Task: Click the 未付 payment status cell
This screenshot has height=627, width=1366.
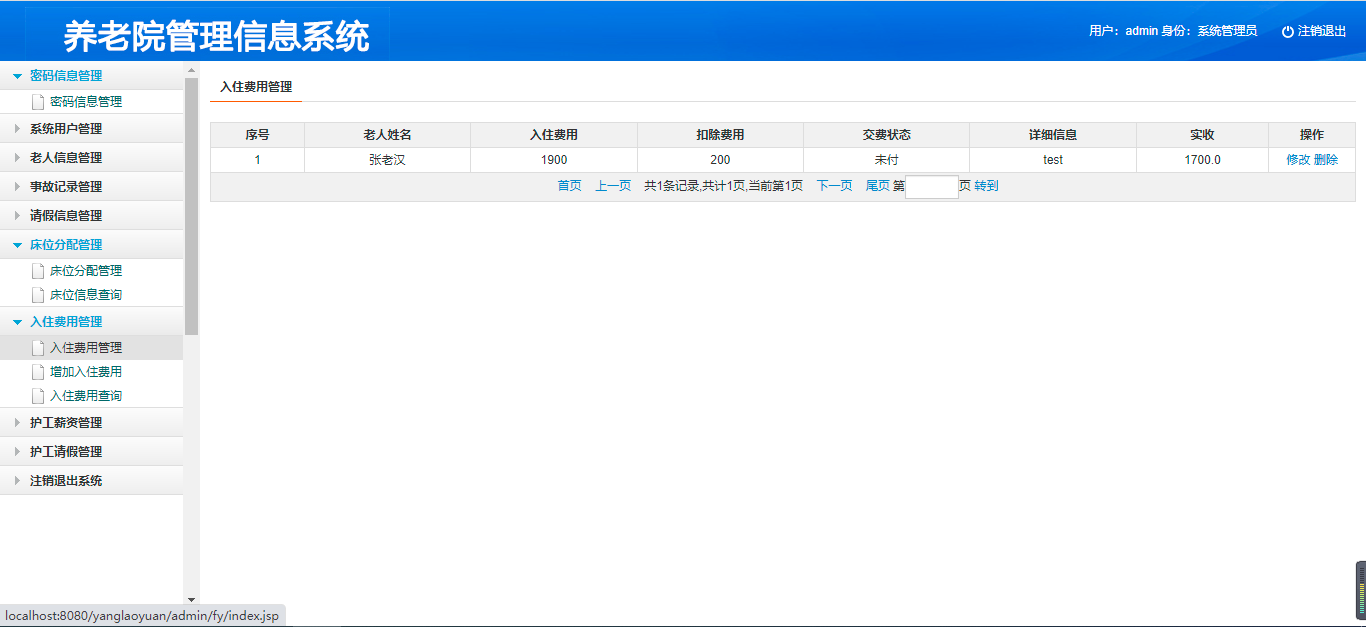Action: 886,160
